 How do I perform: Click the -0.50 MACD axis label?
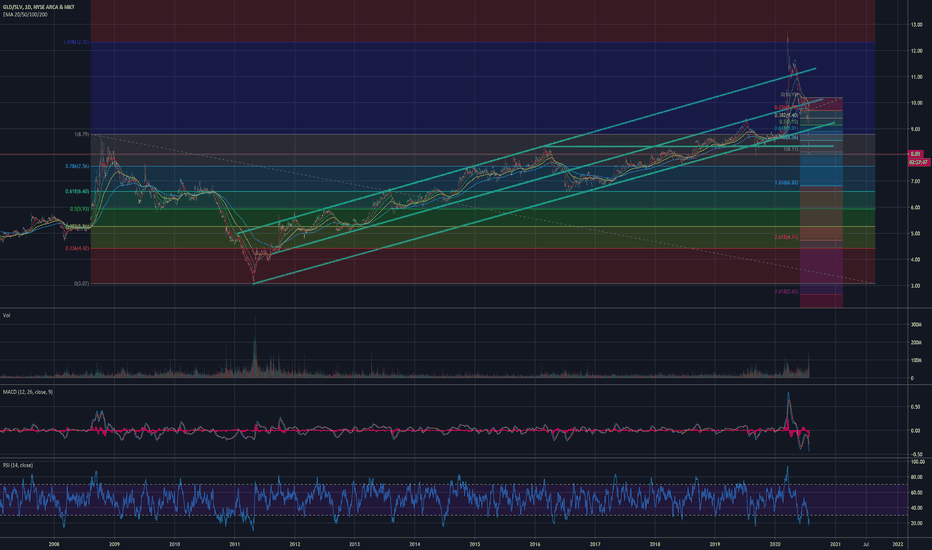(915, 454)
